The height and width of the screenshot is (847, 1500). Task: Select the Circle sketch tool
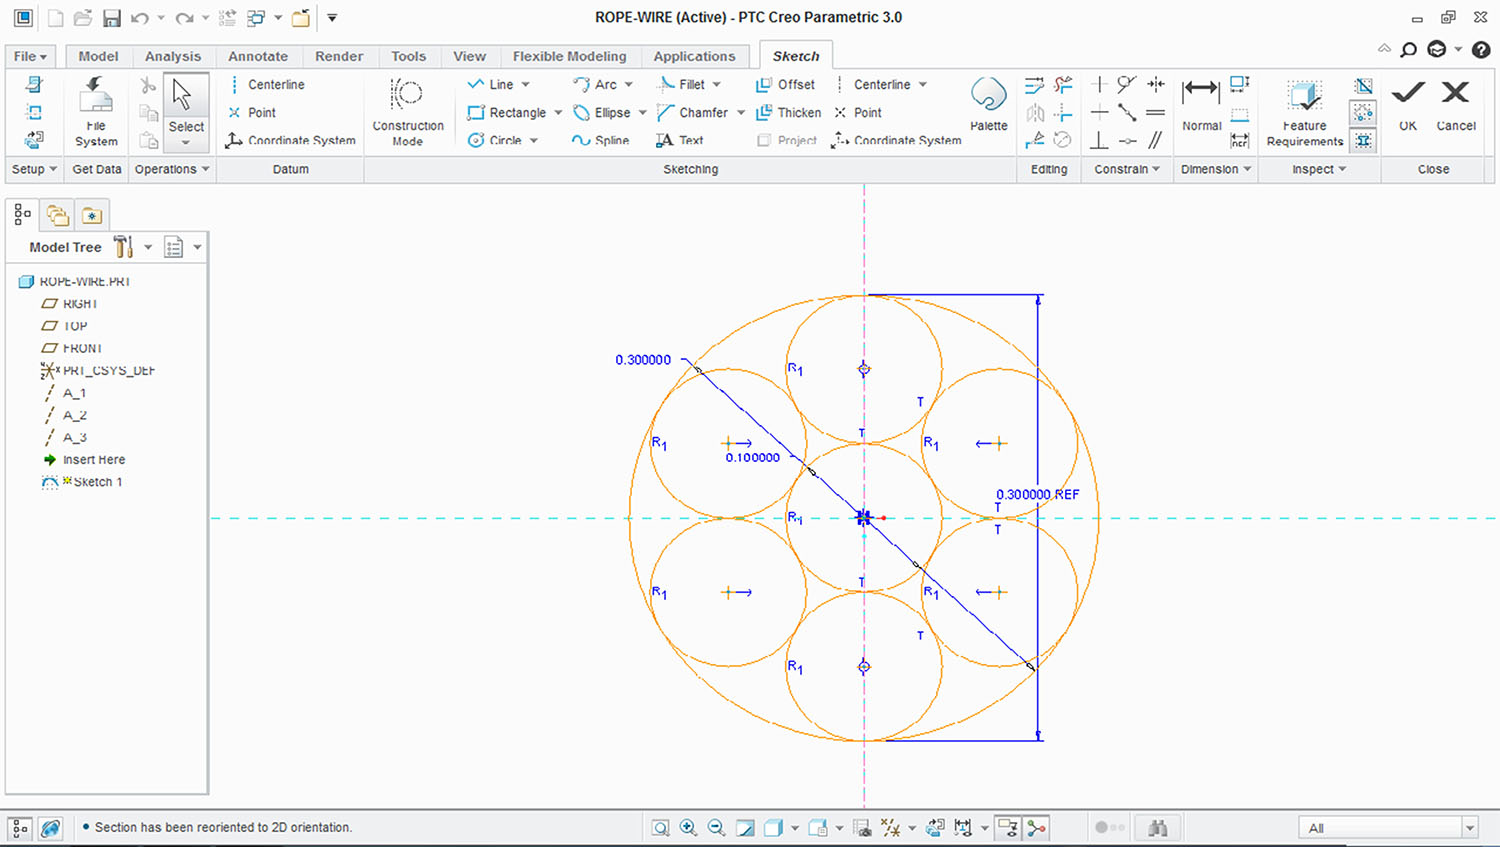(x=494, y=140)
